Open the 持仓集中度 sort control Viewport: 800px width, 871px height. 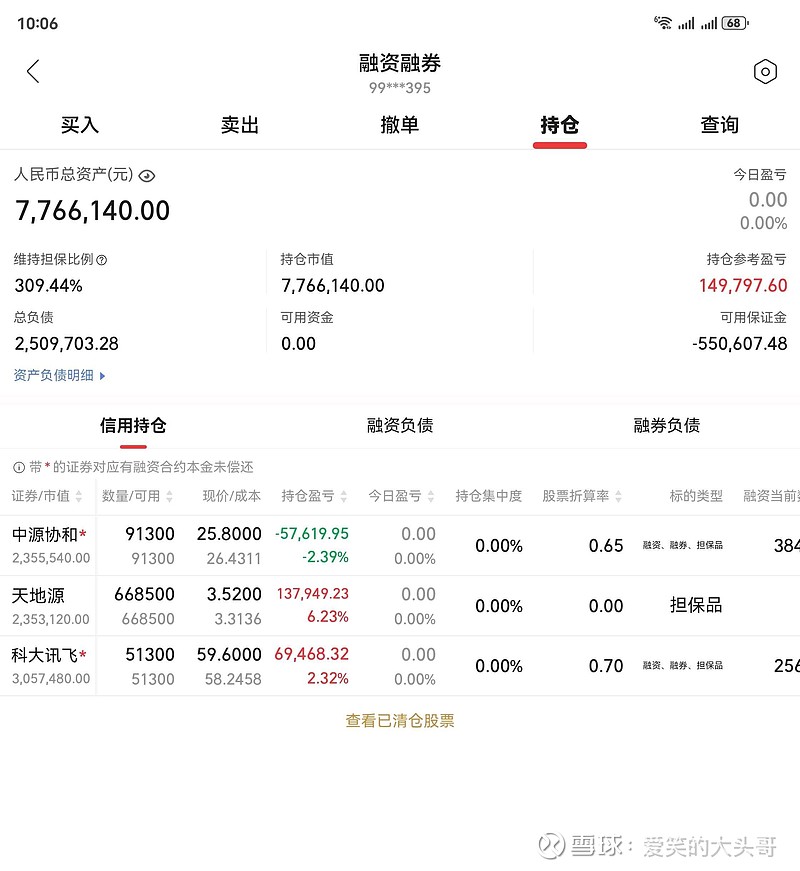coord(488,495)
